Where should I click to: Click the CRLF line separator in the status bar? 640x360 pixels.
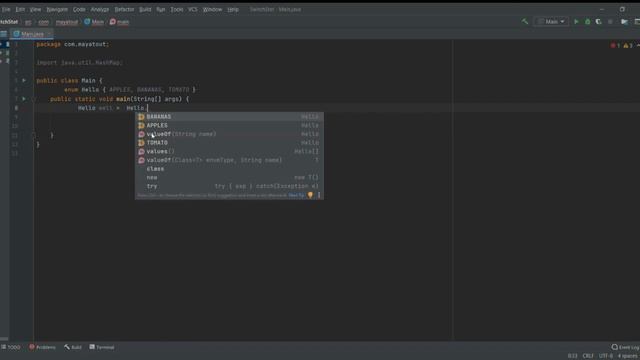pyautogui.click(x=588, y=356)
